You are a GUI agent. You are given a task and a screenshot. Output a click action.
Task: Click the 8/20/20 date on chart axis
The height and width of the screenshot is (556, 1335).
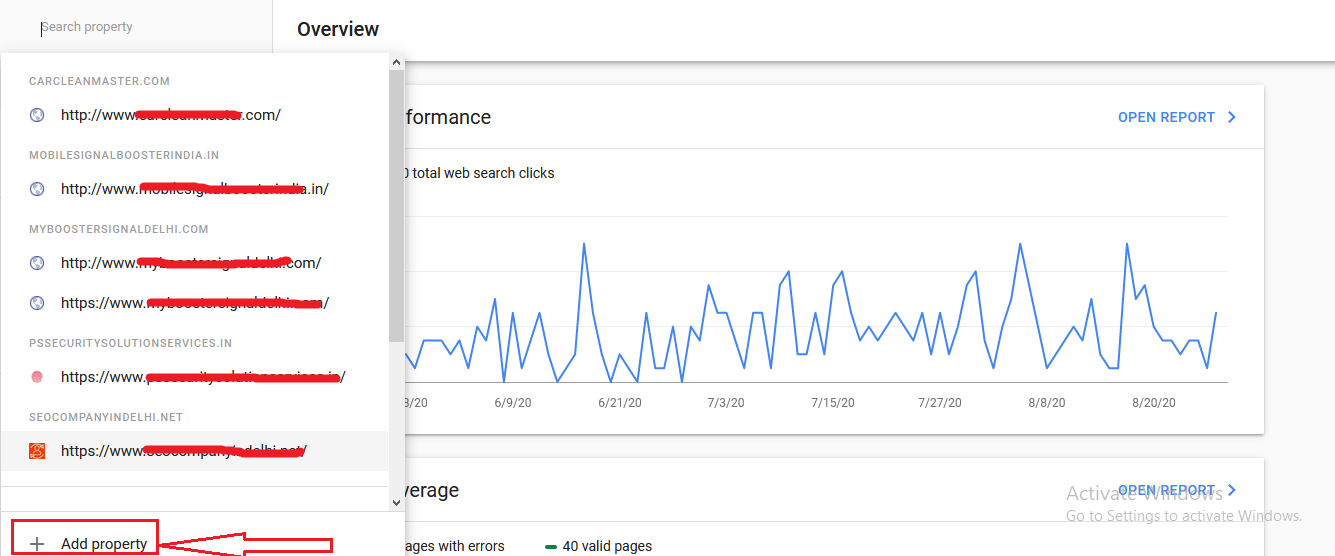(x=1154, y=402)
